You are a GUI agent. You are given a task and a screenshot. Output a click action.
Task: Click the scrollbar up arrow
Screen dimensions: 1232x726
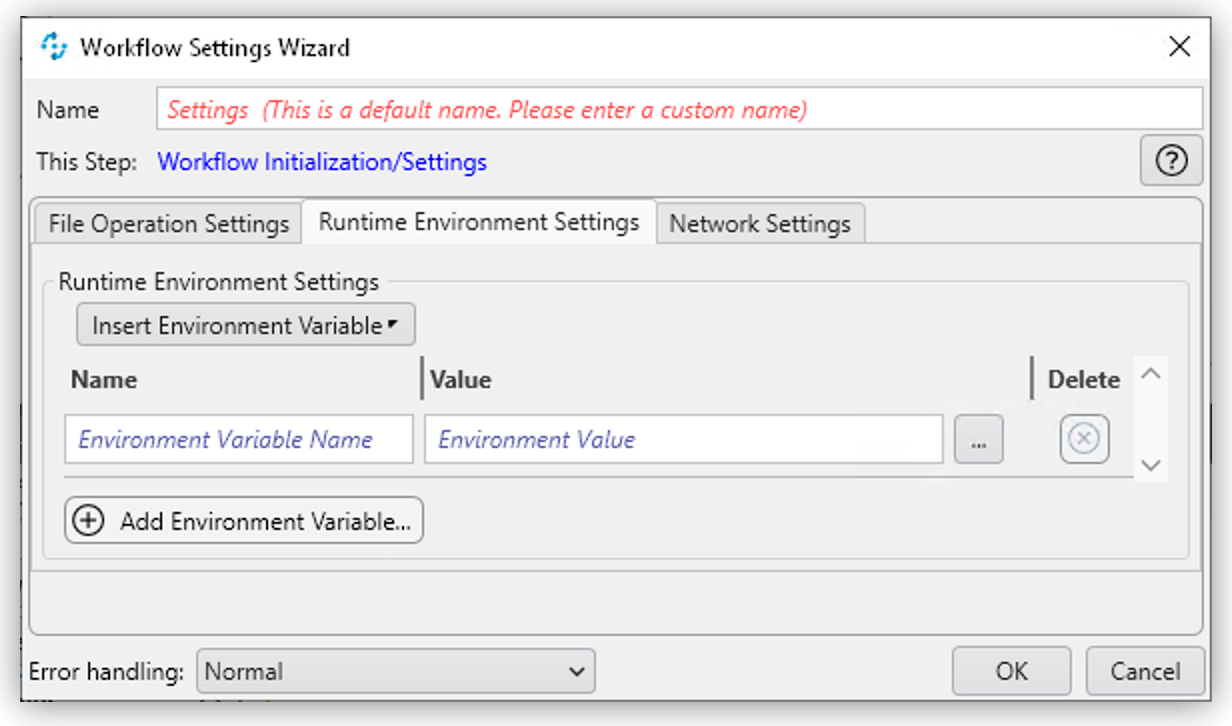point(1150,372)
